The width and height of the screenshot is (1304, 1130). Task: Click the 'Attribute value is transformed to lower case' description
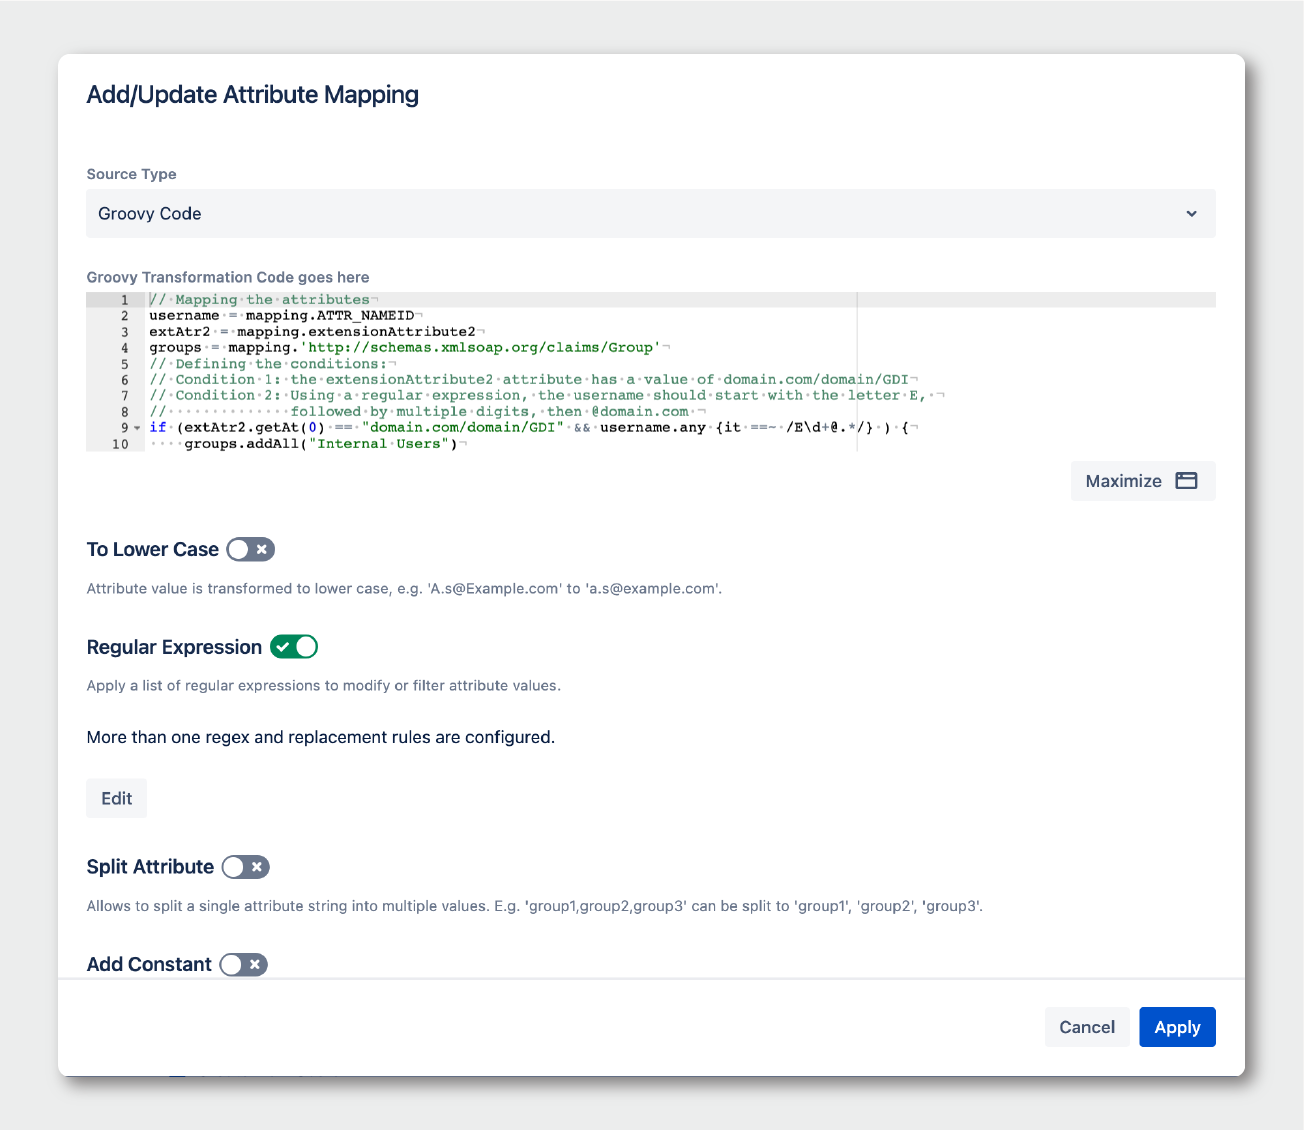[x=404, y=588]
